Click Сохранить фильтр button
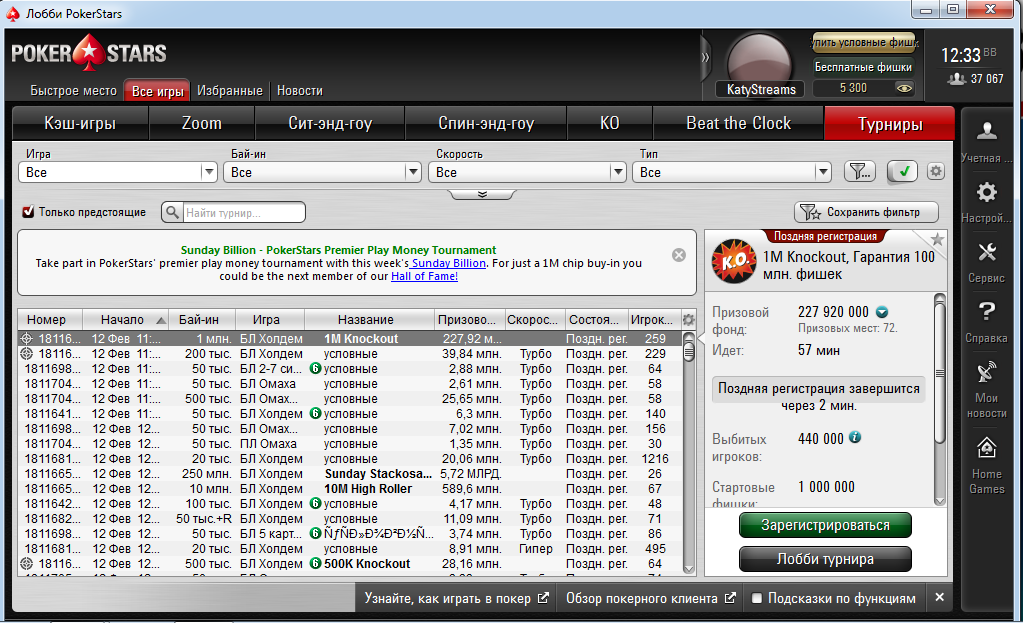Viewport: 1023px width, 623px height. tap(866, 212)
